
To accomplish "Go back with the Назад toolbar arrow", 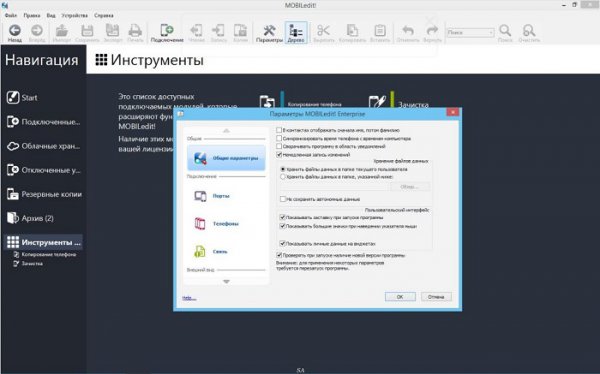I will (x=15, y=33).
